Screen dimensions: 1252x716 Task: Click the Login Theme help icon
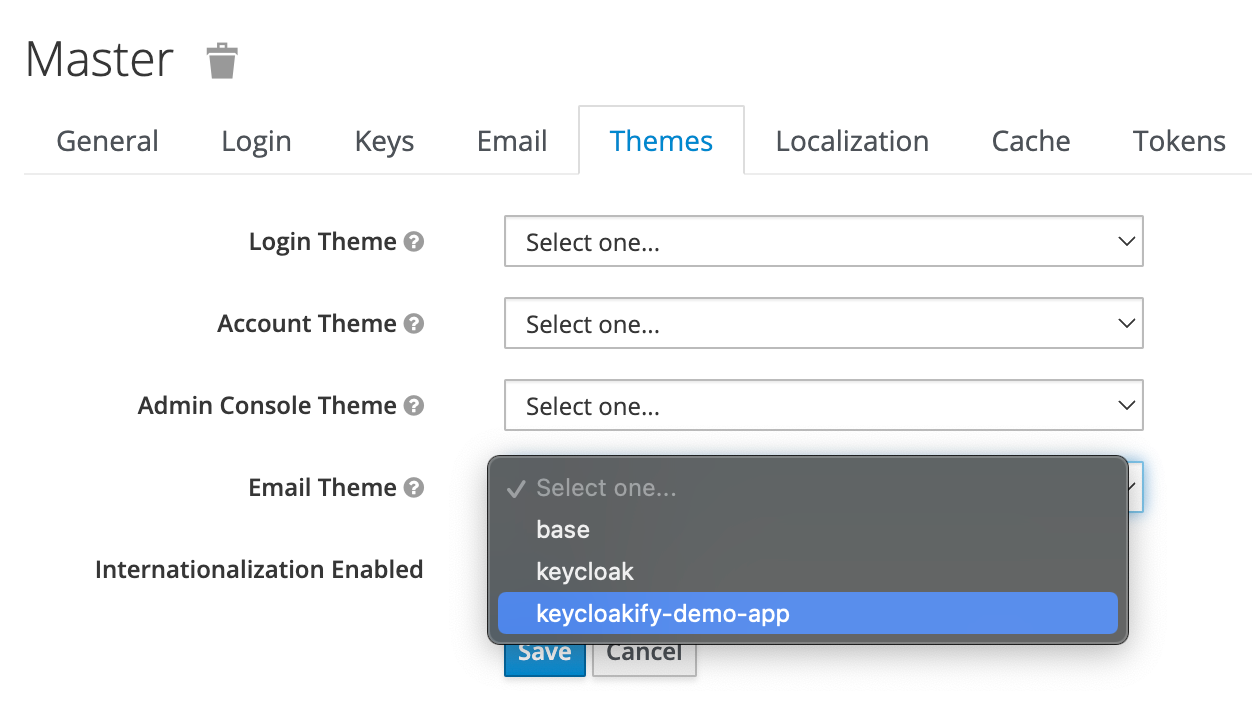pyautogui.click(x=414, y=242)
